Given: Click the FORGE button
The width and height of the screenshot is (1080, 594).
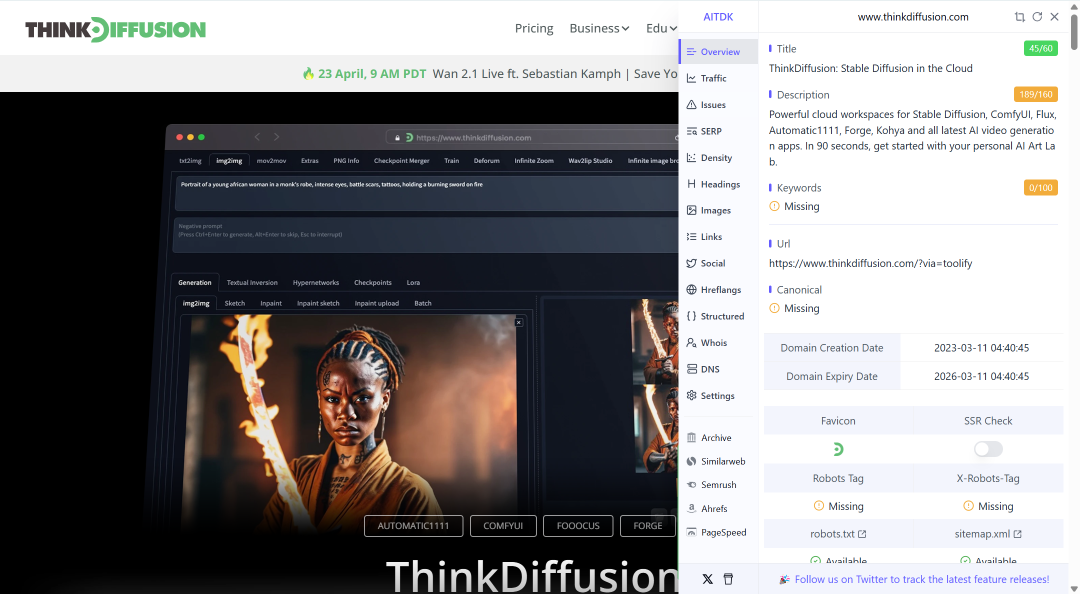Looking at the screenshot, I should pos(647,525).
